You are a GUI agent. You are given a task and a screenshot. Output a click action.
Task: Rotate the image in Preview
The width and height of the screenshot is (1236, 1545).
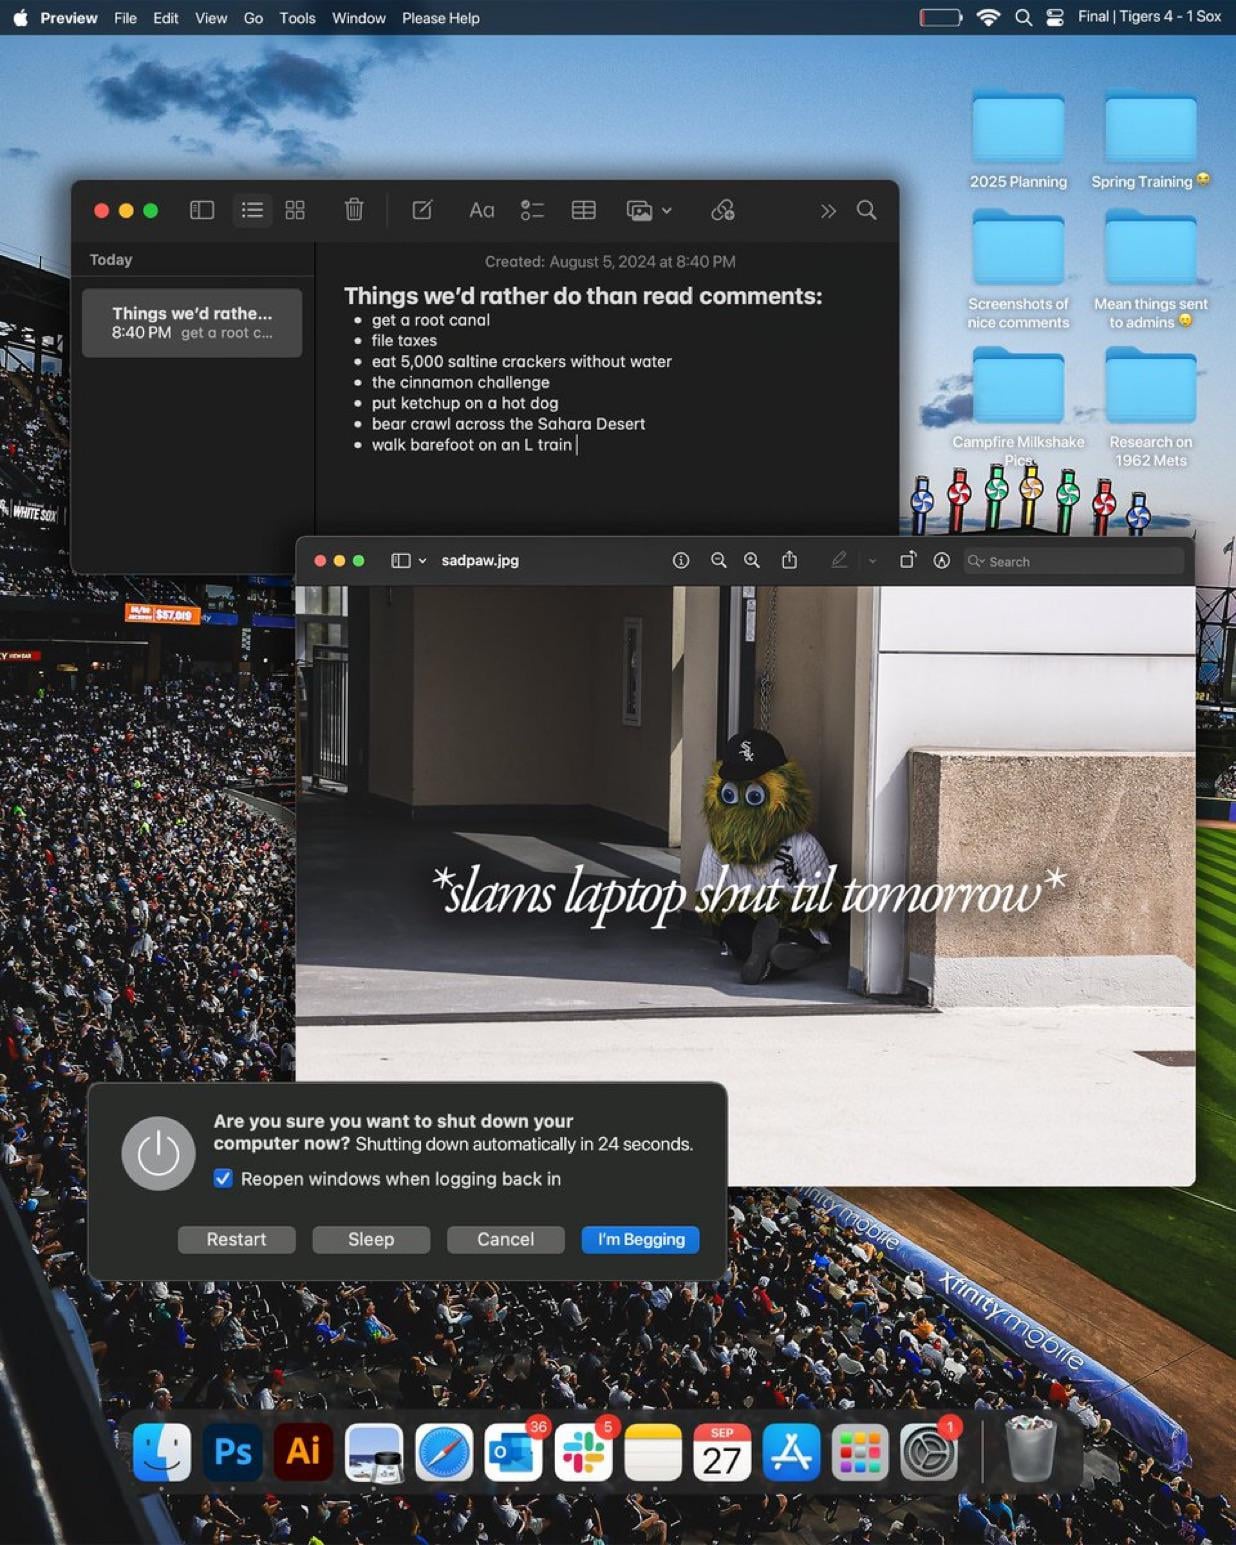907,561
